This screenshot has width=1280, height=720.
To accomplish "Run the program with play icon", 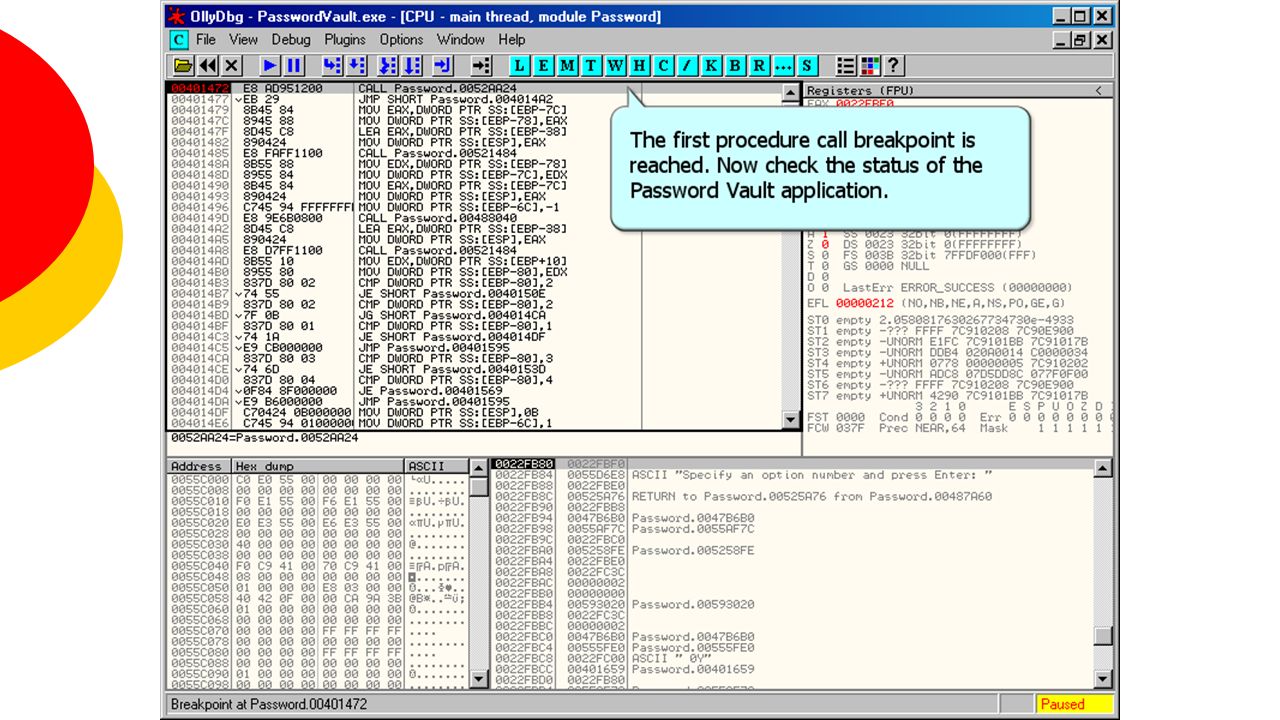I will coord(270,65).
